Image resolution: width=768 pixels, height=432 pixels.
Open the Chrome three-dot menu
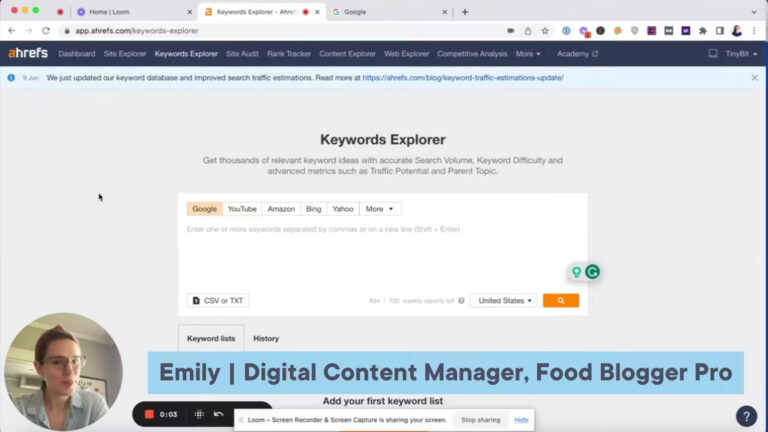tap(754, 30)
